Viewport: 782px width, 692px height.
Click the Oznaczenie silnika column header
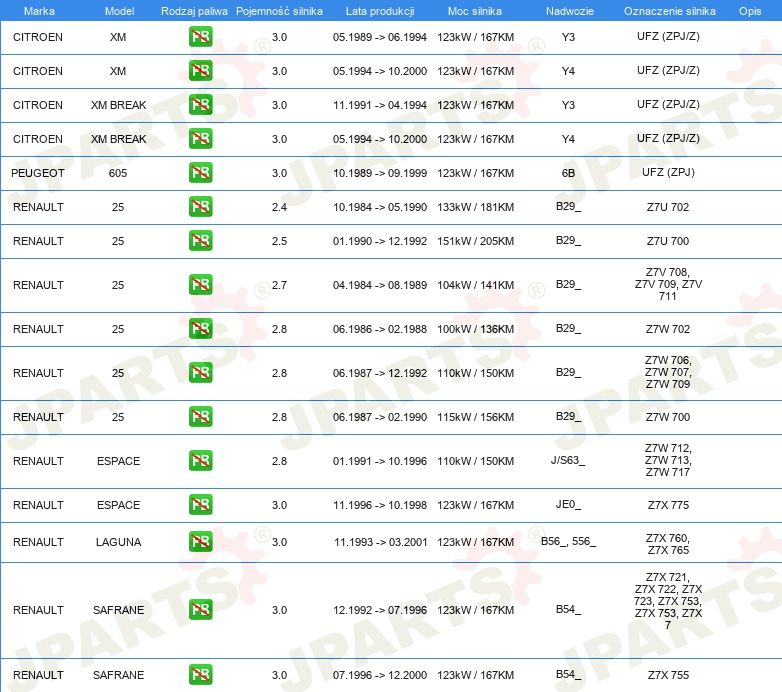click(670, 11)
